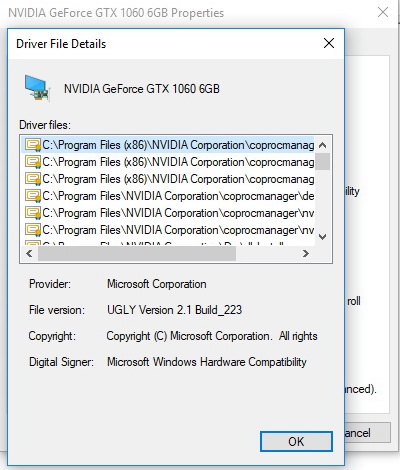The height and width of the screenshot is (470, 400).
Task: Click the horizontal scrollbar thumb under the driver files
Action: [x=137, y=254]
